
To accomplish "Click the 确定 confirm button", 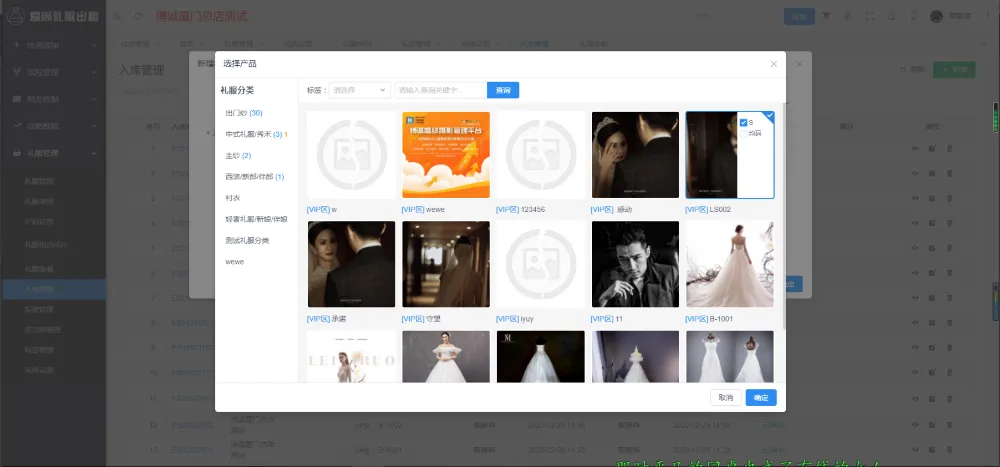I will [x=761, y=397].
